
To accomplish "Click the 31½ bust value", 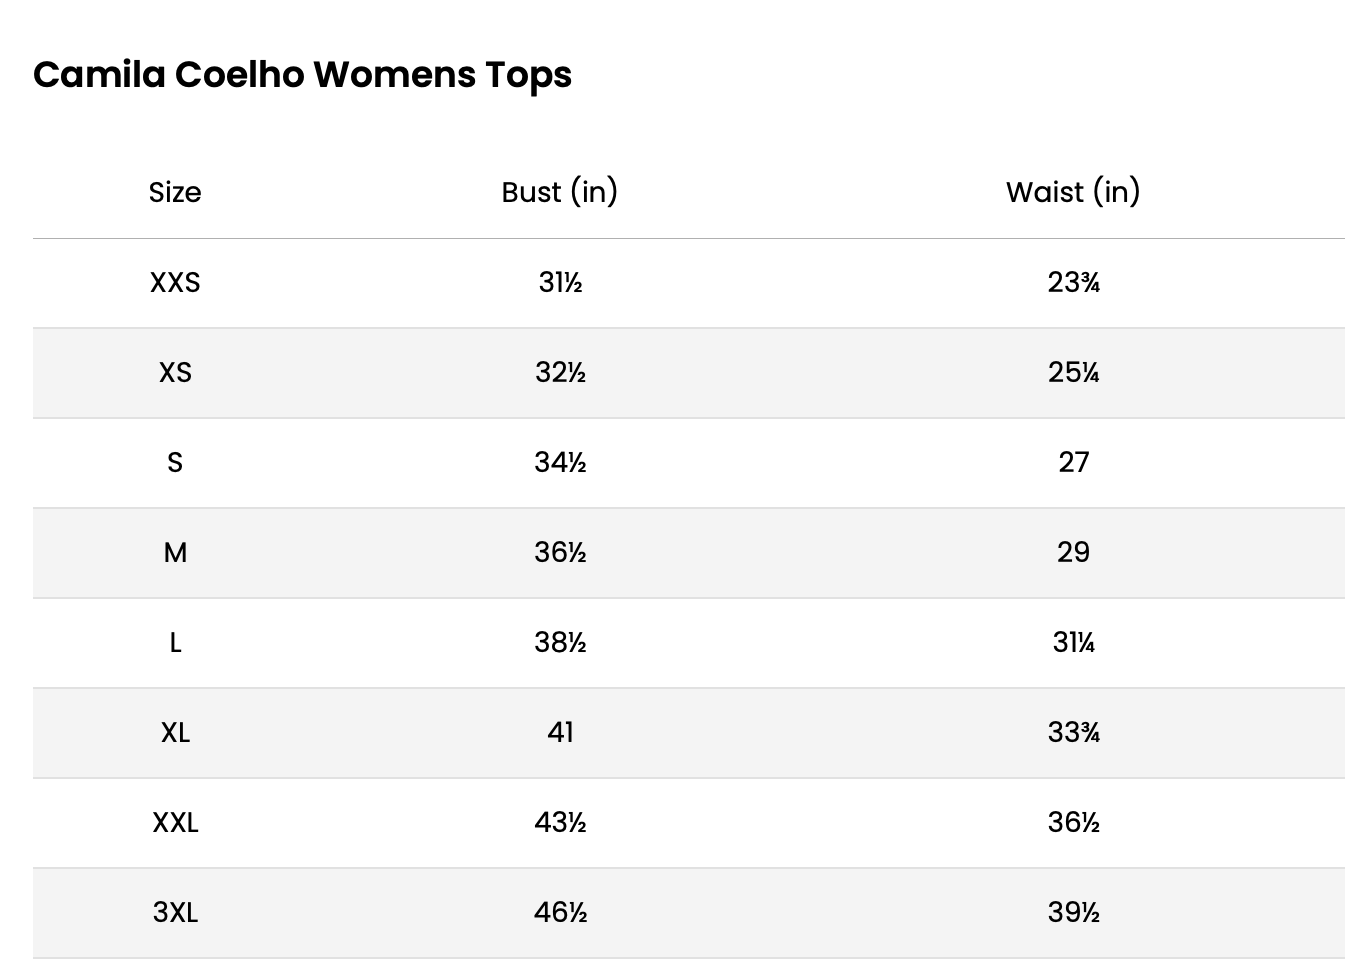I will point(560,283).
